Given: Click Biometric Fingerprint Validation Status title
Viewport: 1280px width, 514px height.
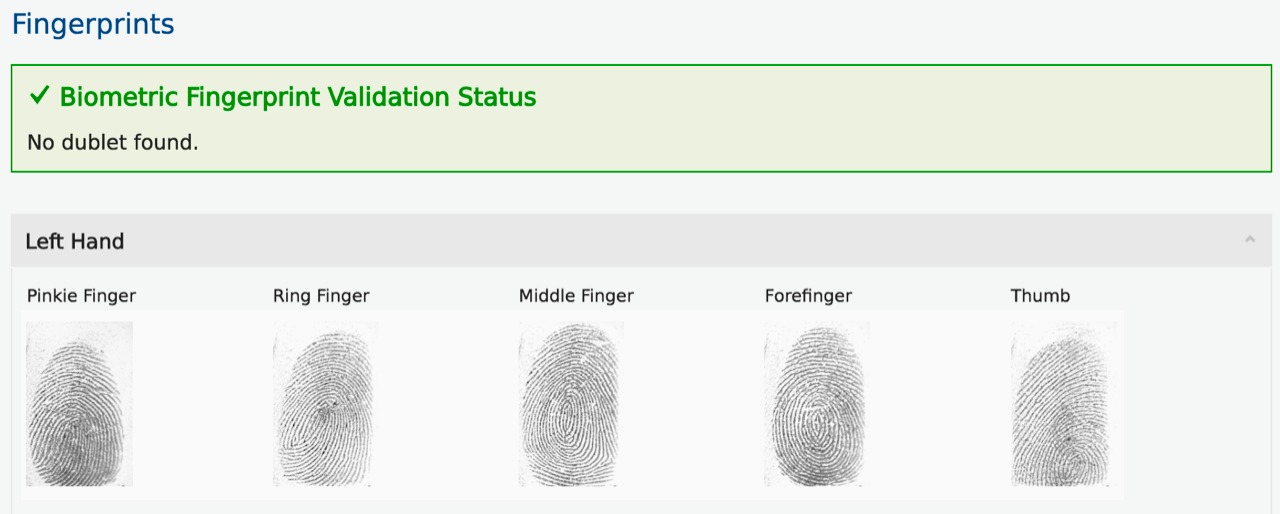Looking at the screenshot, I should (x=298, y=97).
